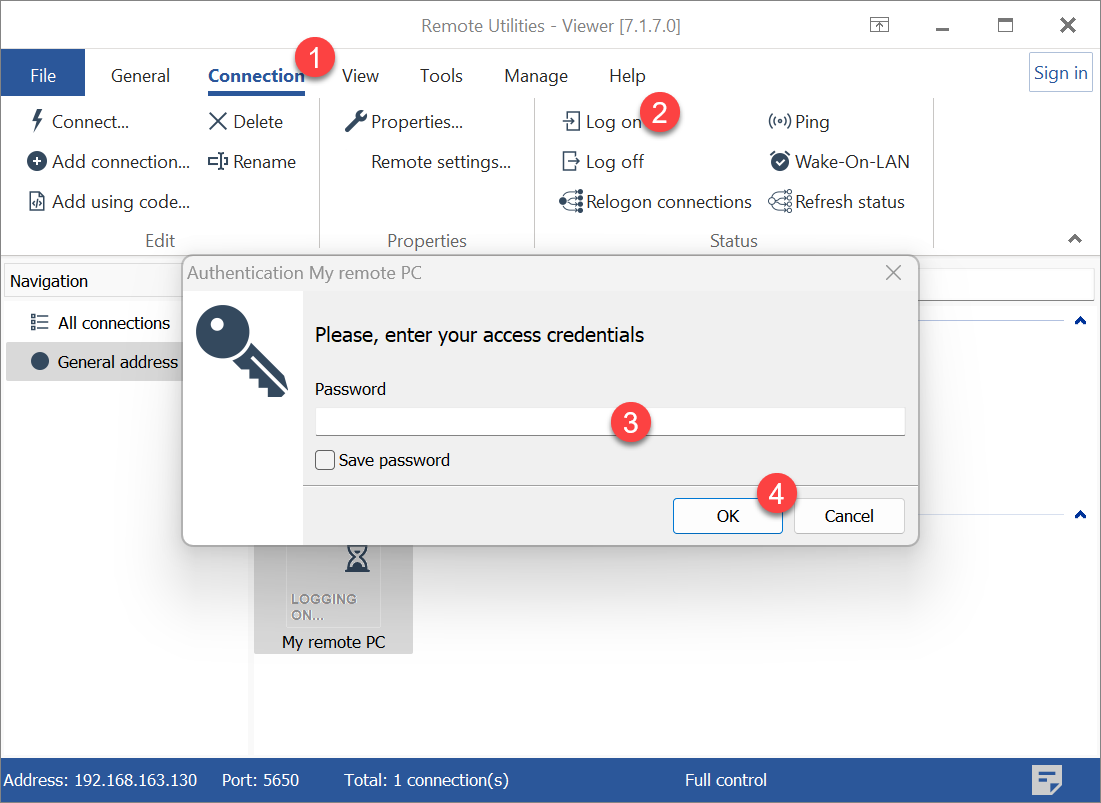Collapse the ribbon with the chevron
Image resolution: width=1101 pixels, height=803 pixels.
click(x=1075, y=239)
